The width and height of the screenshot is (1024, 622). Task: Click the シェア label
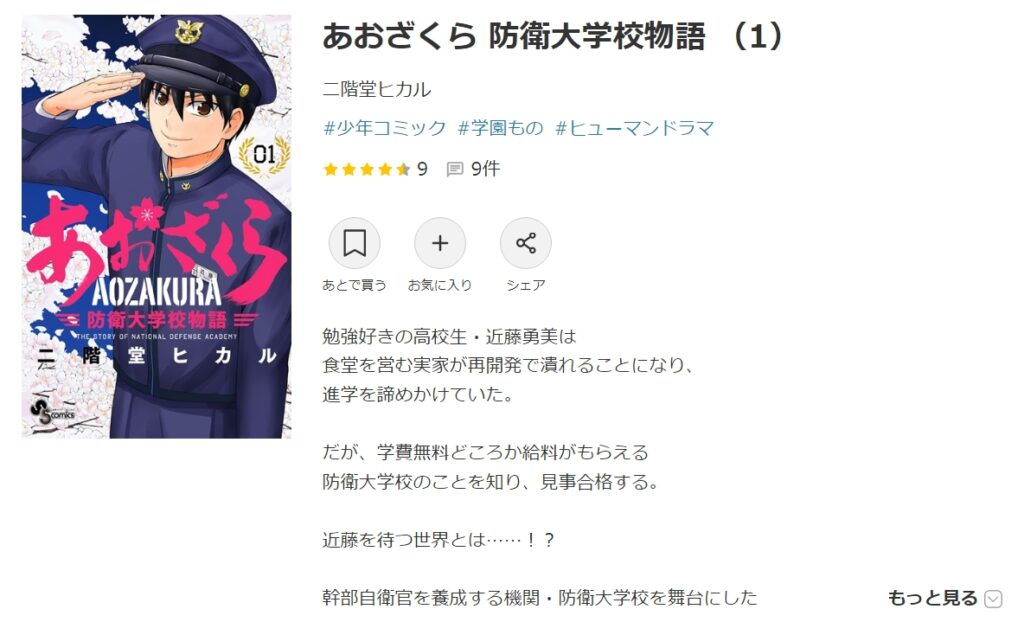point(526,286)
